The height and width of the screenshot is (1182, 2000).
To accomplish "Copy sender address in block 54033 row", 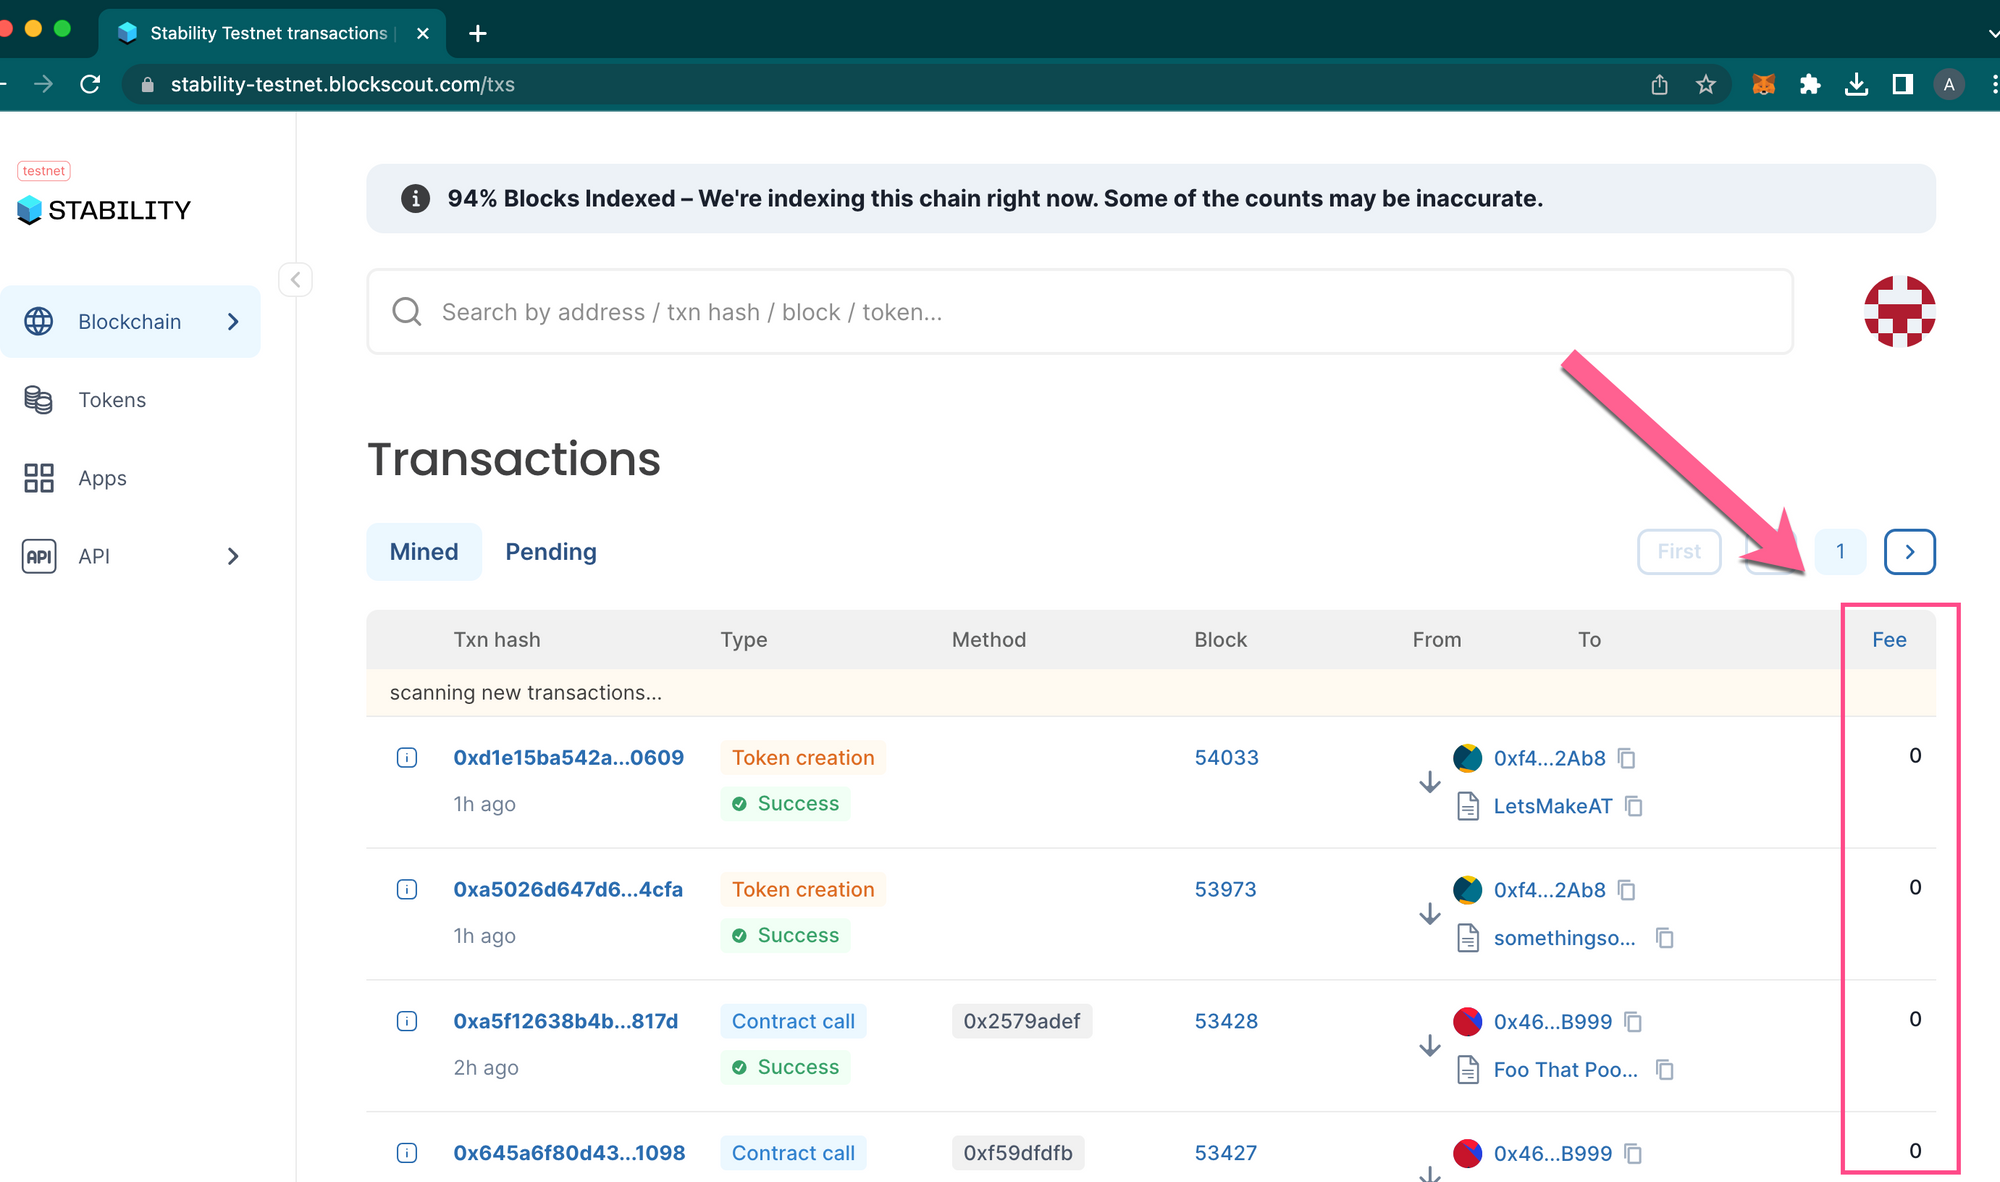I will tap(1627, 758).
